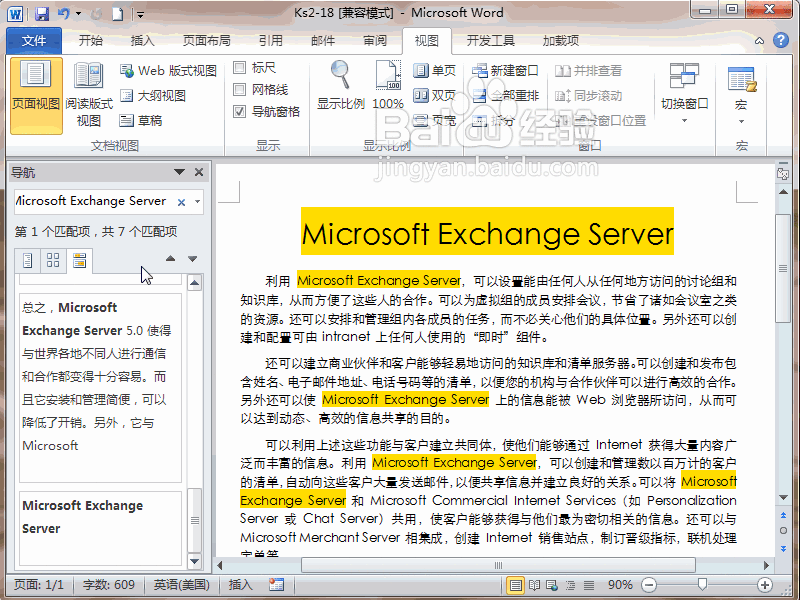Change language 英语(美国) in status bar
The image size is (800, 600).
click(182, 585)
